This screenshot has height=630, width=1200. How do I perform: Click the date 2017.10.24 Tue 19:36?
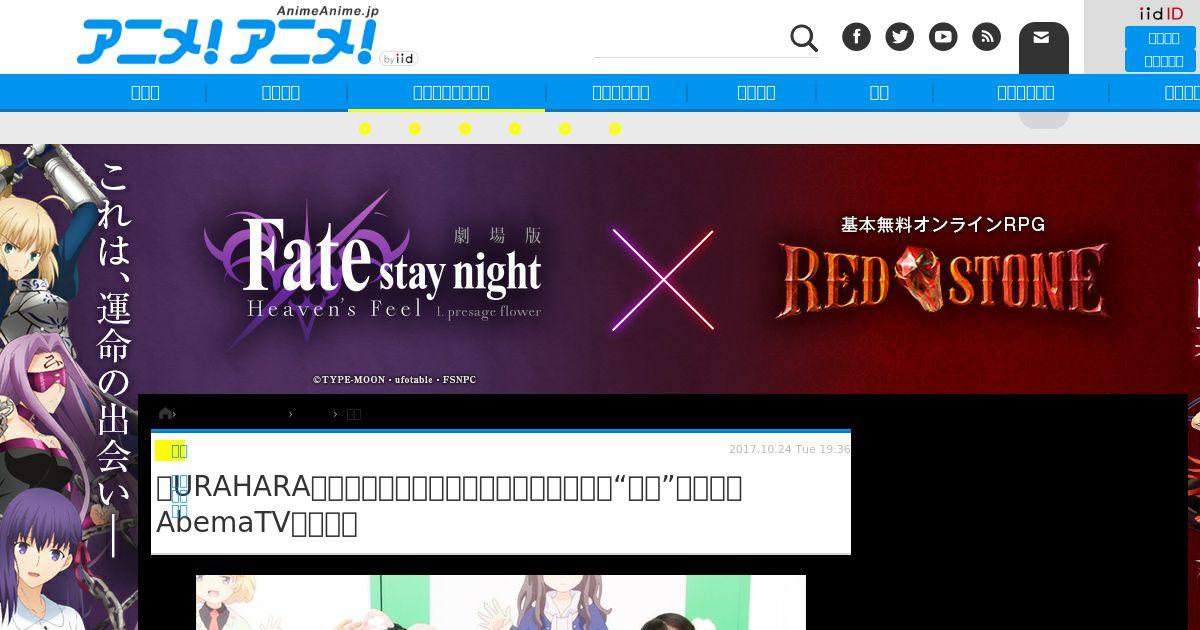click(789, 449)
